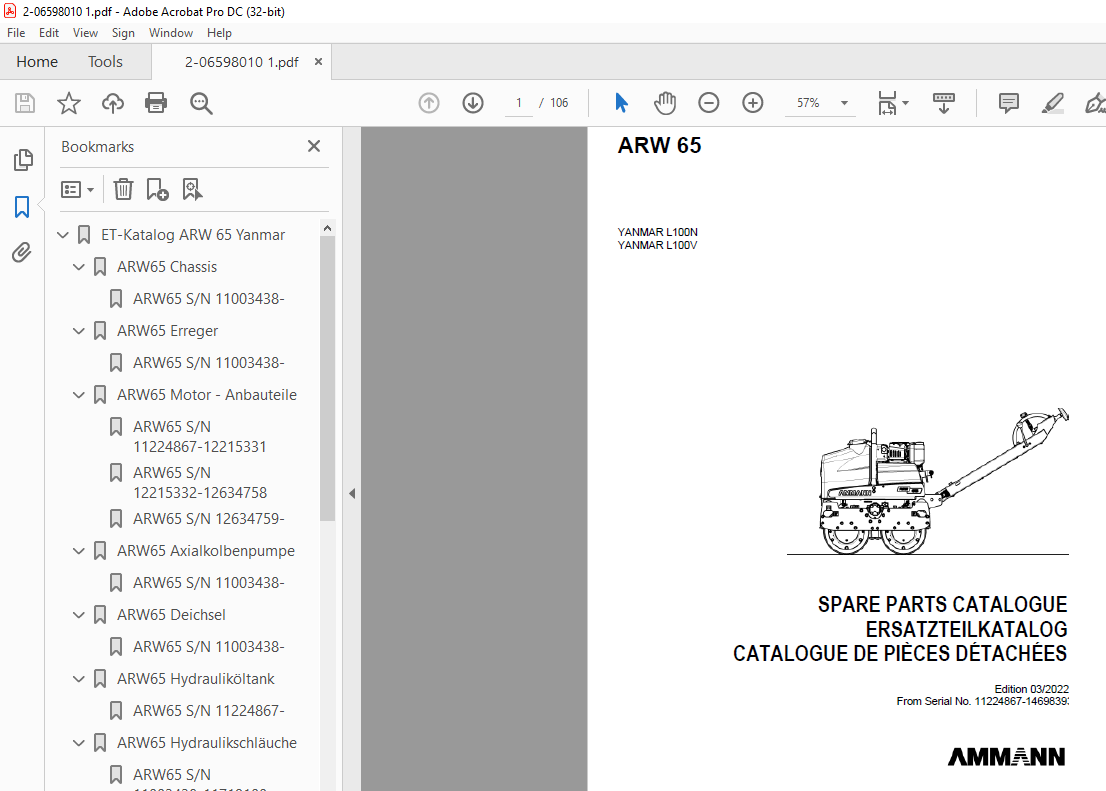The width and height of the screenshot is (1106, 791).
Task: Click the read mode scroll icon
Action: (944, 103)
